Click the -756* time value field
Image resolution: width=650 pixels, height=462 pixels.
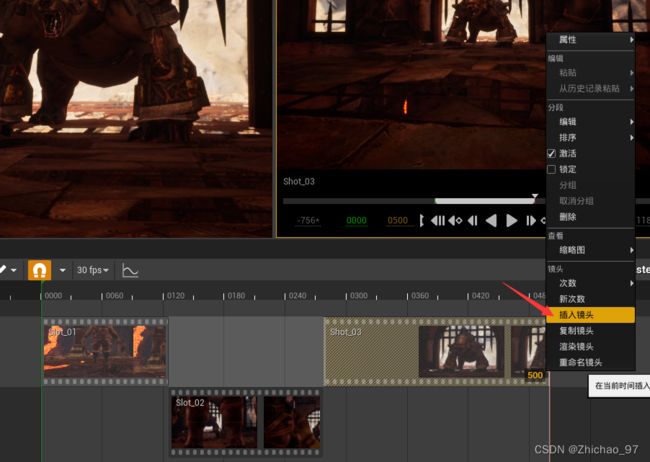pyautogui.click(x=308, y=221)
